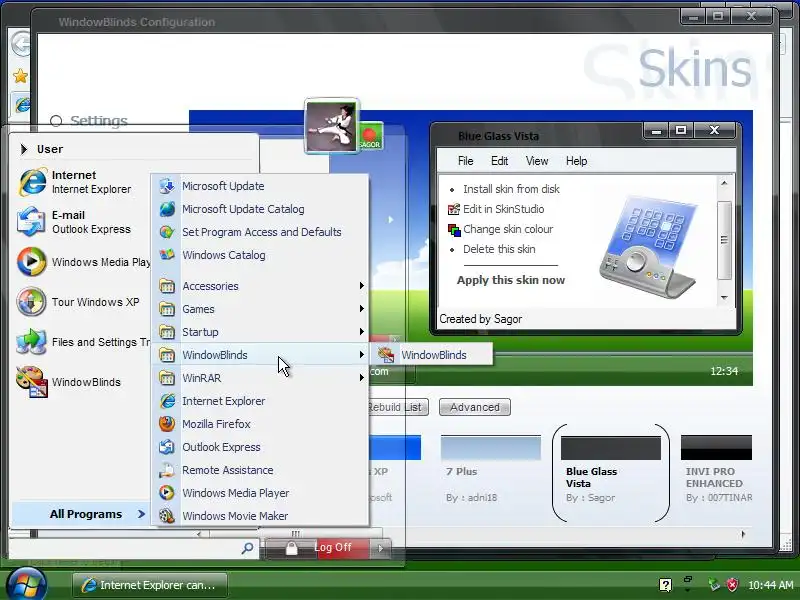Open Windows Media Player from Start menu left column
800x600 pixels.
pos(82,262)
